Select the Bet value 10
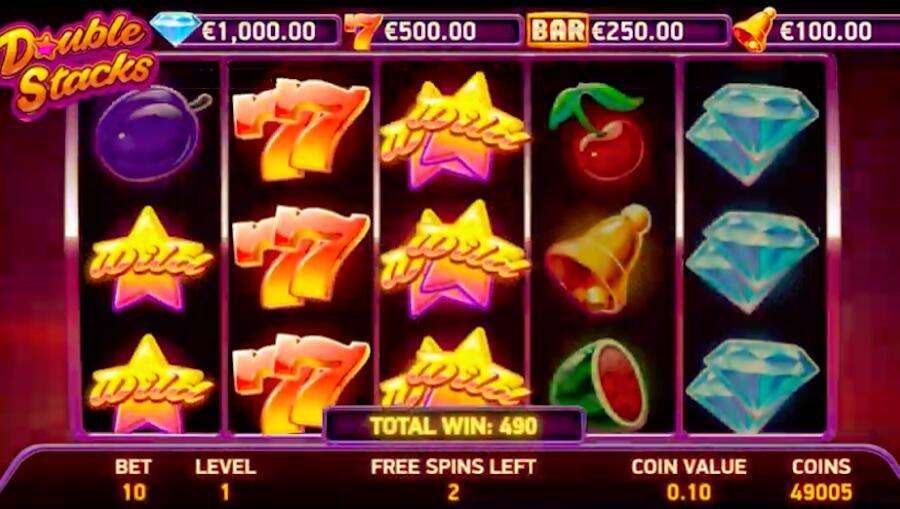This screenshot has height=509, width=900. (134, 492)
